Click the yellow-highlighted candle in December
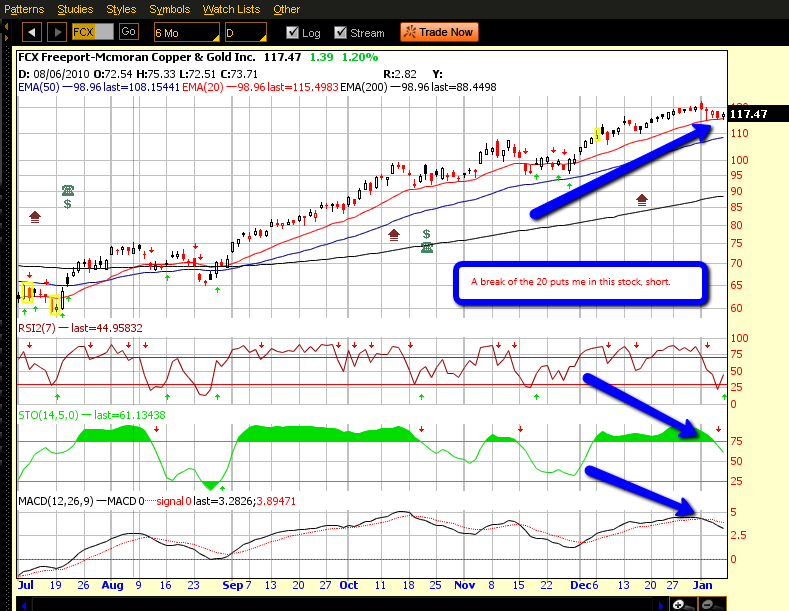This screenshot has width=789, height=611. pos(597,134)
